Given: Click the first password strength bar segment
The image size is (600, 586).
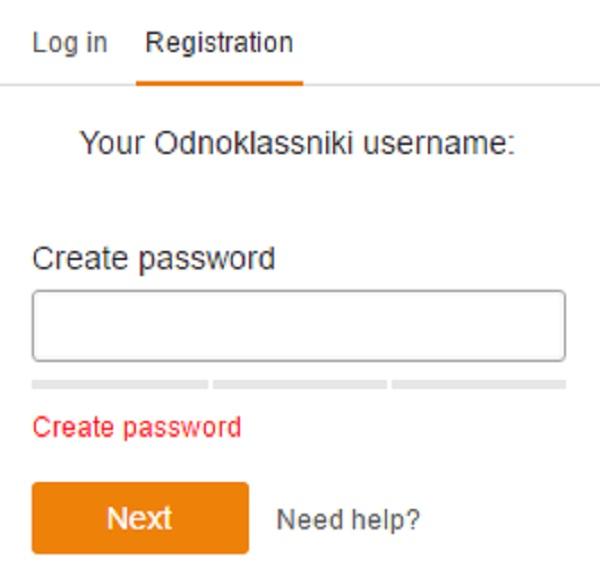Looking at the screenshot, I should [x=120, y=384].
